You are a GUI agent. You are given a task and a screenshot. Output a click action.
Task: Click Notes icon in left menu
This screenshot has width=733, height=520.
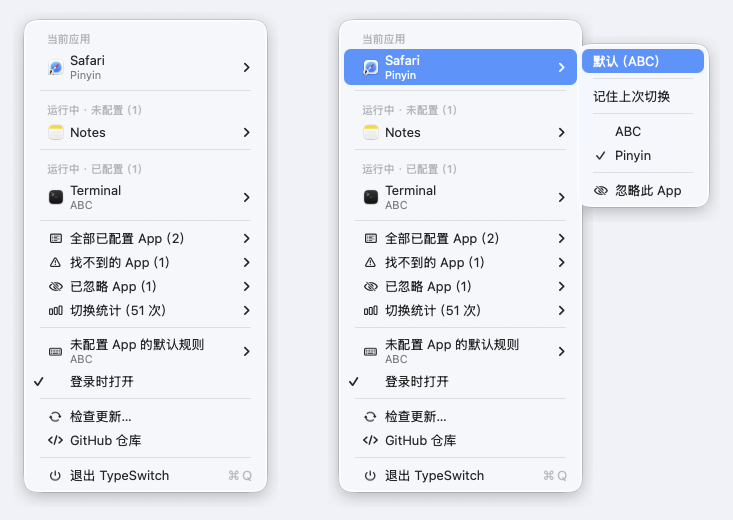coord(56,132)
